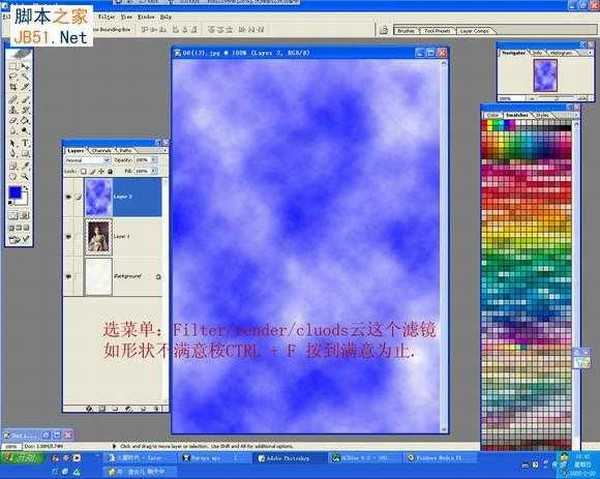Select the Healing Brush tool
Viewport: 600px width, 479px height.
pyautogui.click(x=13, y=99)
